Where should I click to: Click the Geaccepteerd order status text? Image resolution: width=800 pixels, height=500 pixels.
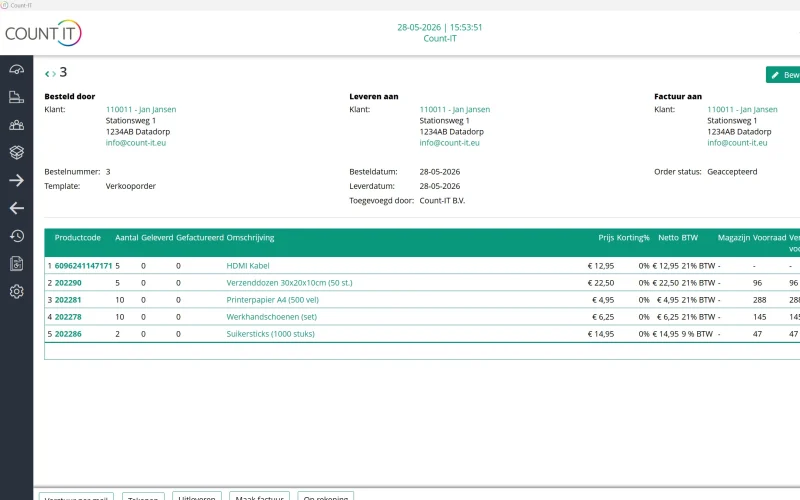click(732, 172)
